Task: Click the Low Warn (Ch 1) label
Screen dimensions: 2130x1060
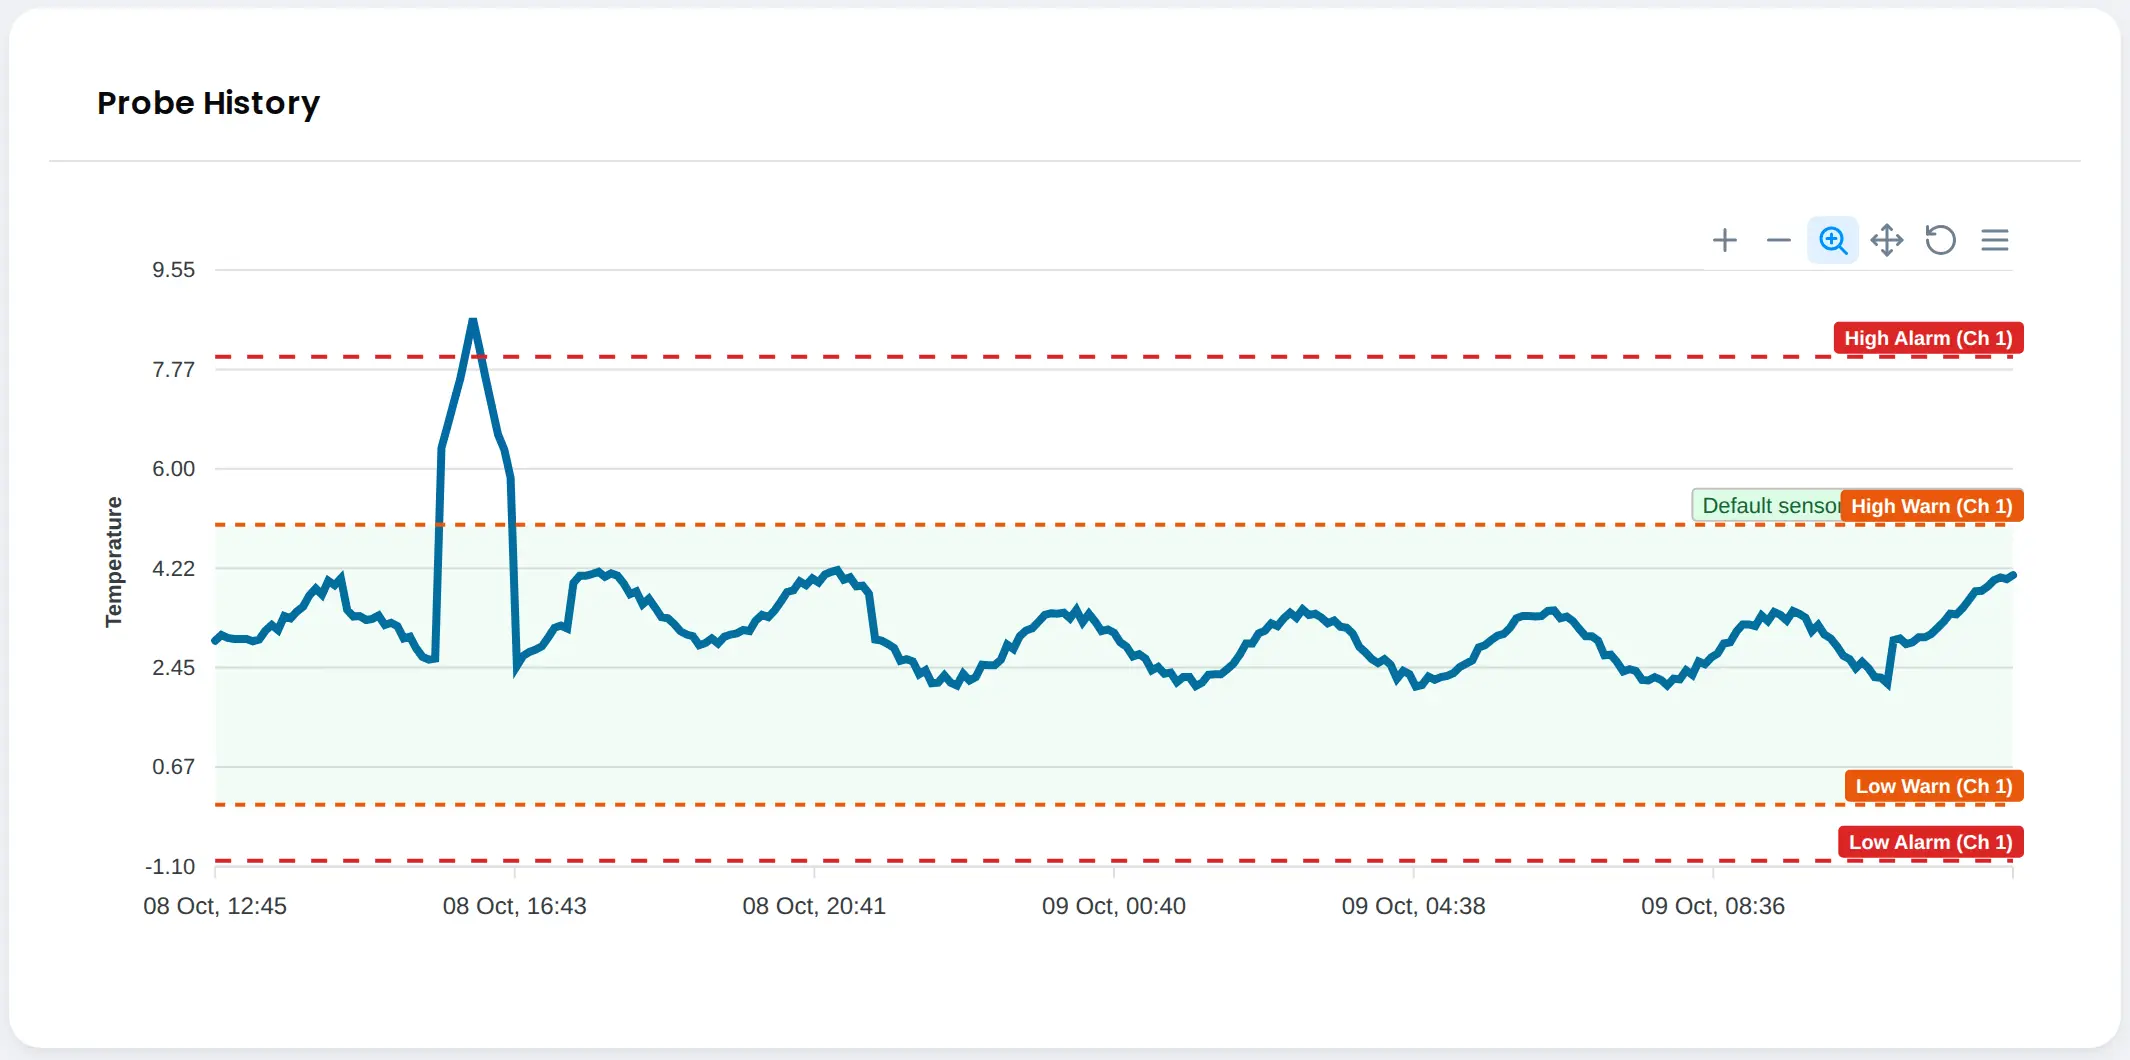Action: click(1934, 786)
